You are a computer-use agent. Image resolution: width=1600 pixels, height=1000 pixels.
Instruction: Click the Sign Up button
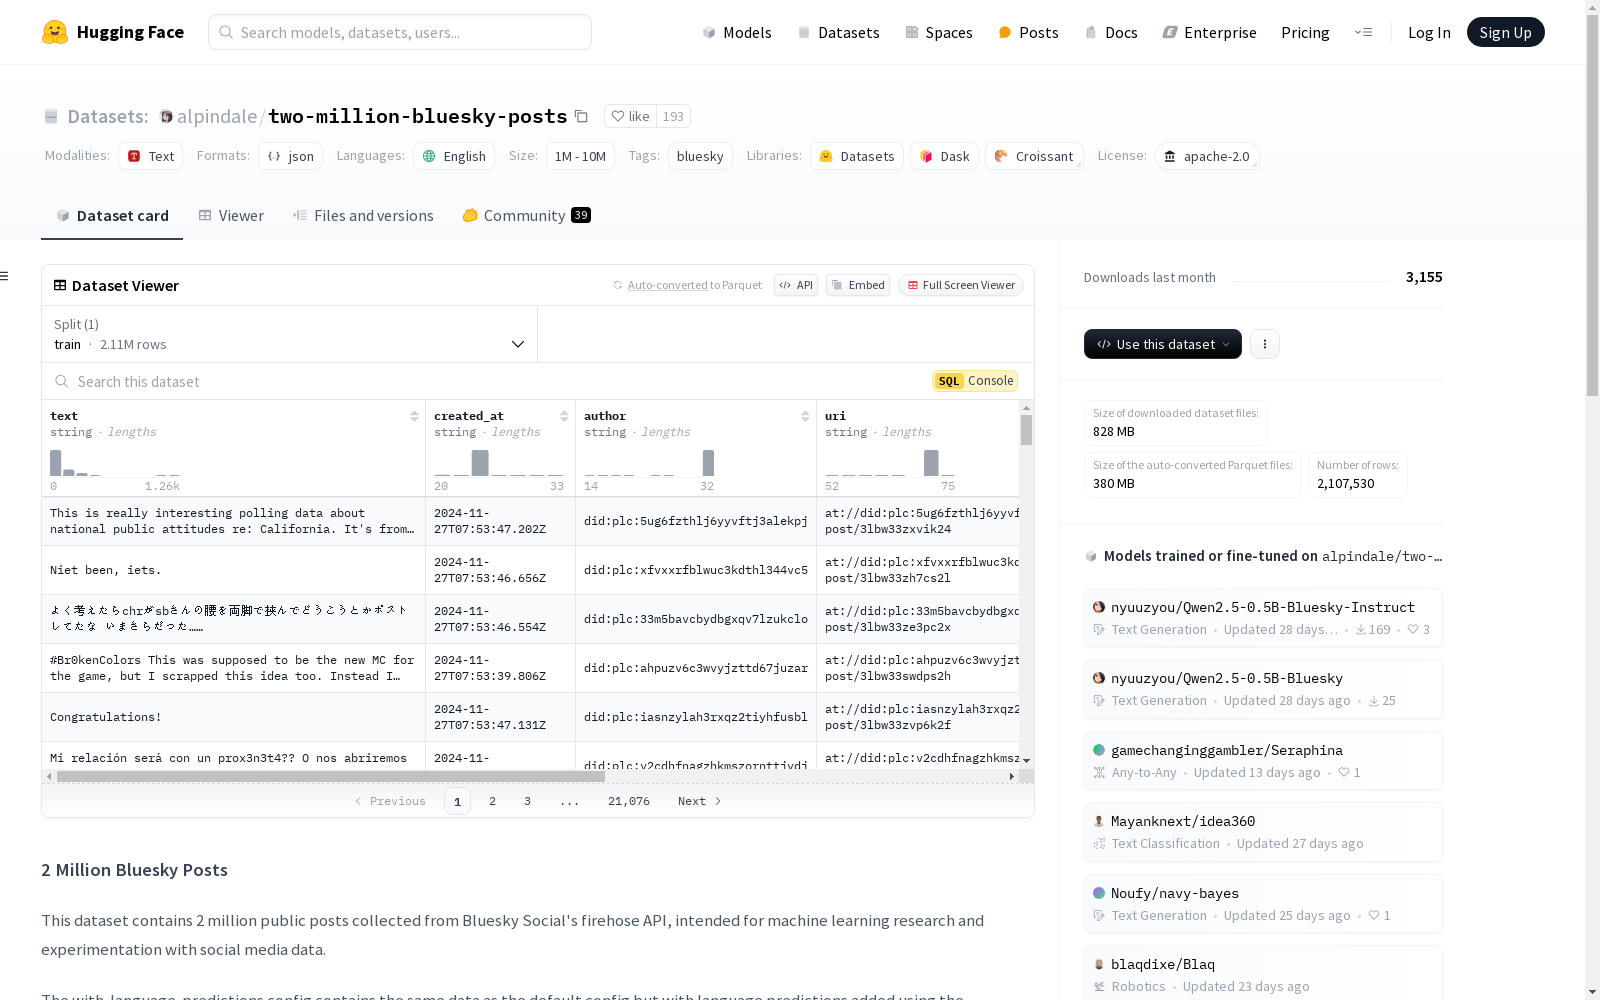[x=1506, y=32]
